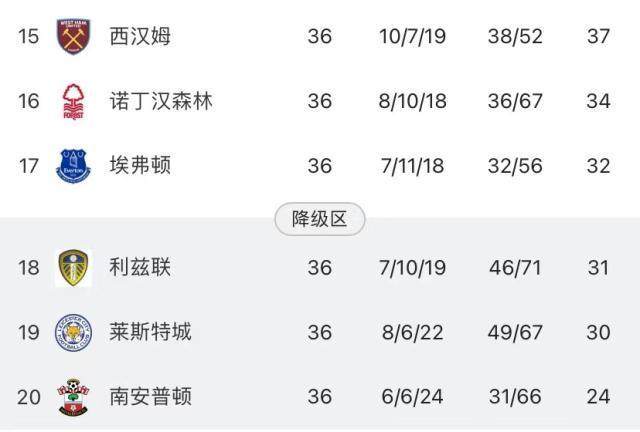The height and width of the screenshot is (432, 640).
Task: Open the 西汉姆 team page
Action: (141, 37)
